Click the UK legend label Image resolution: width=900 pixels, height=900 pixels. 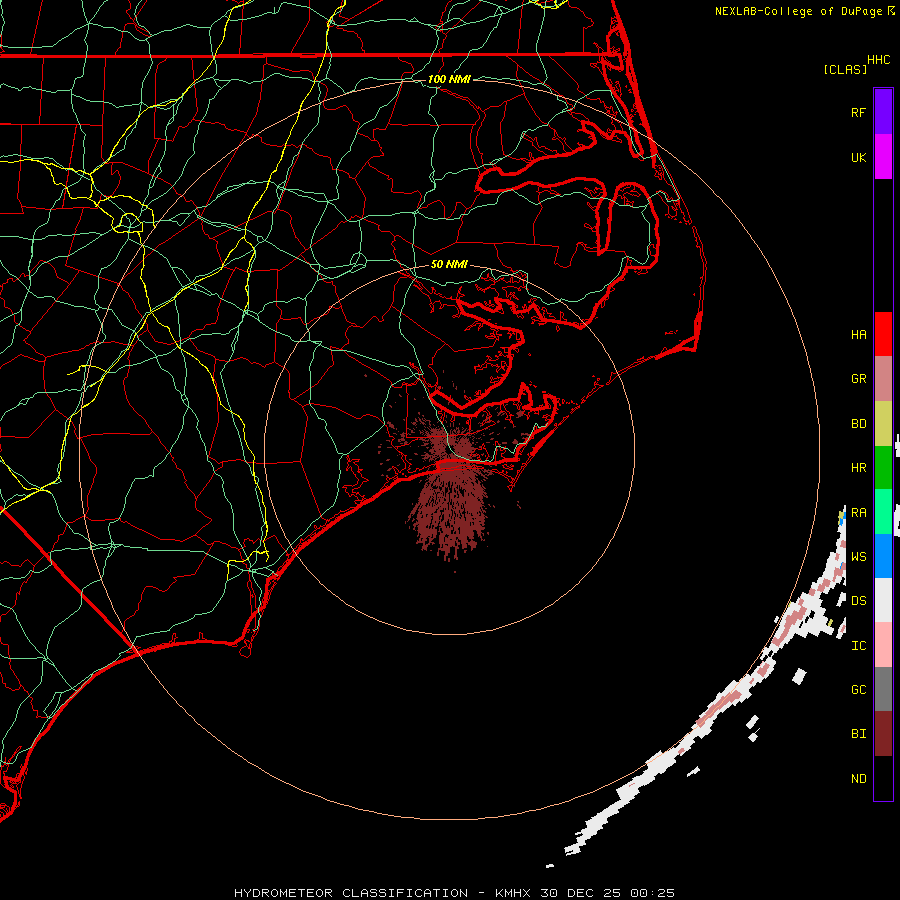(858, 158)
